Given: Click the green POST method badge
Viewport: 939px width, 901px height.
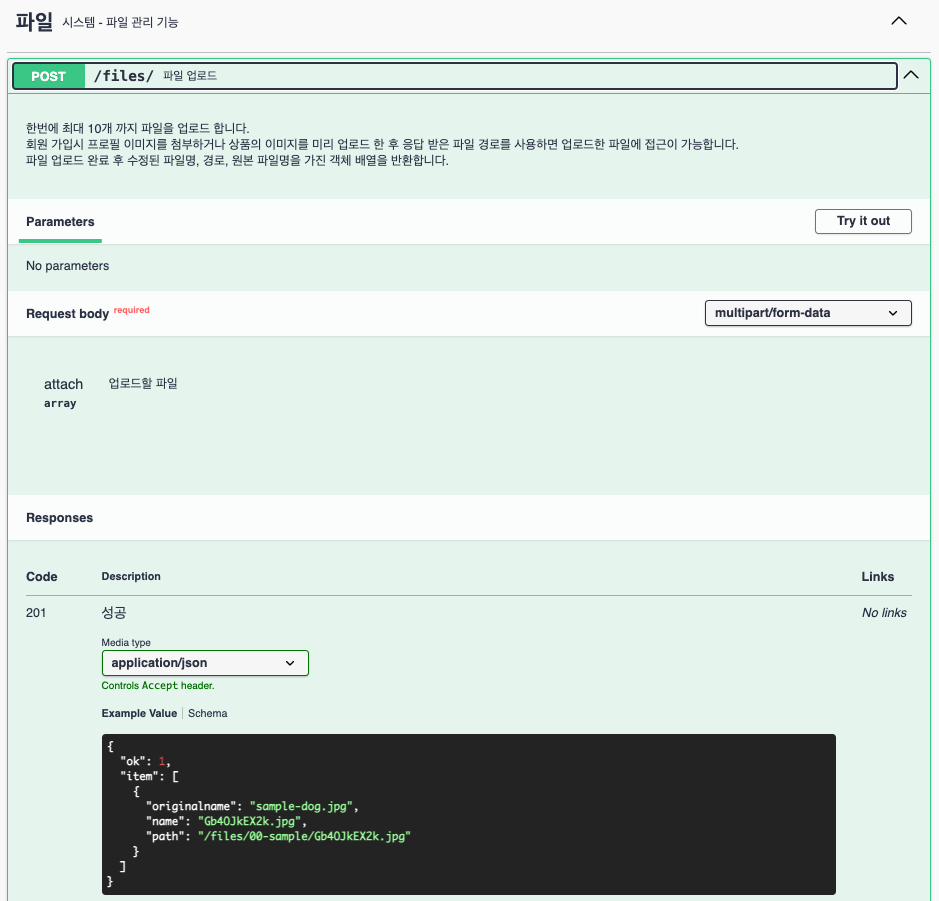Looking at the screenshot, I should tap(49, 76).
